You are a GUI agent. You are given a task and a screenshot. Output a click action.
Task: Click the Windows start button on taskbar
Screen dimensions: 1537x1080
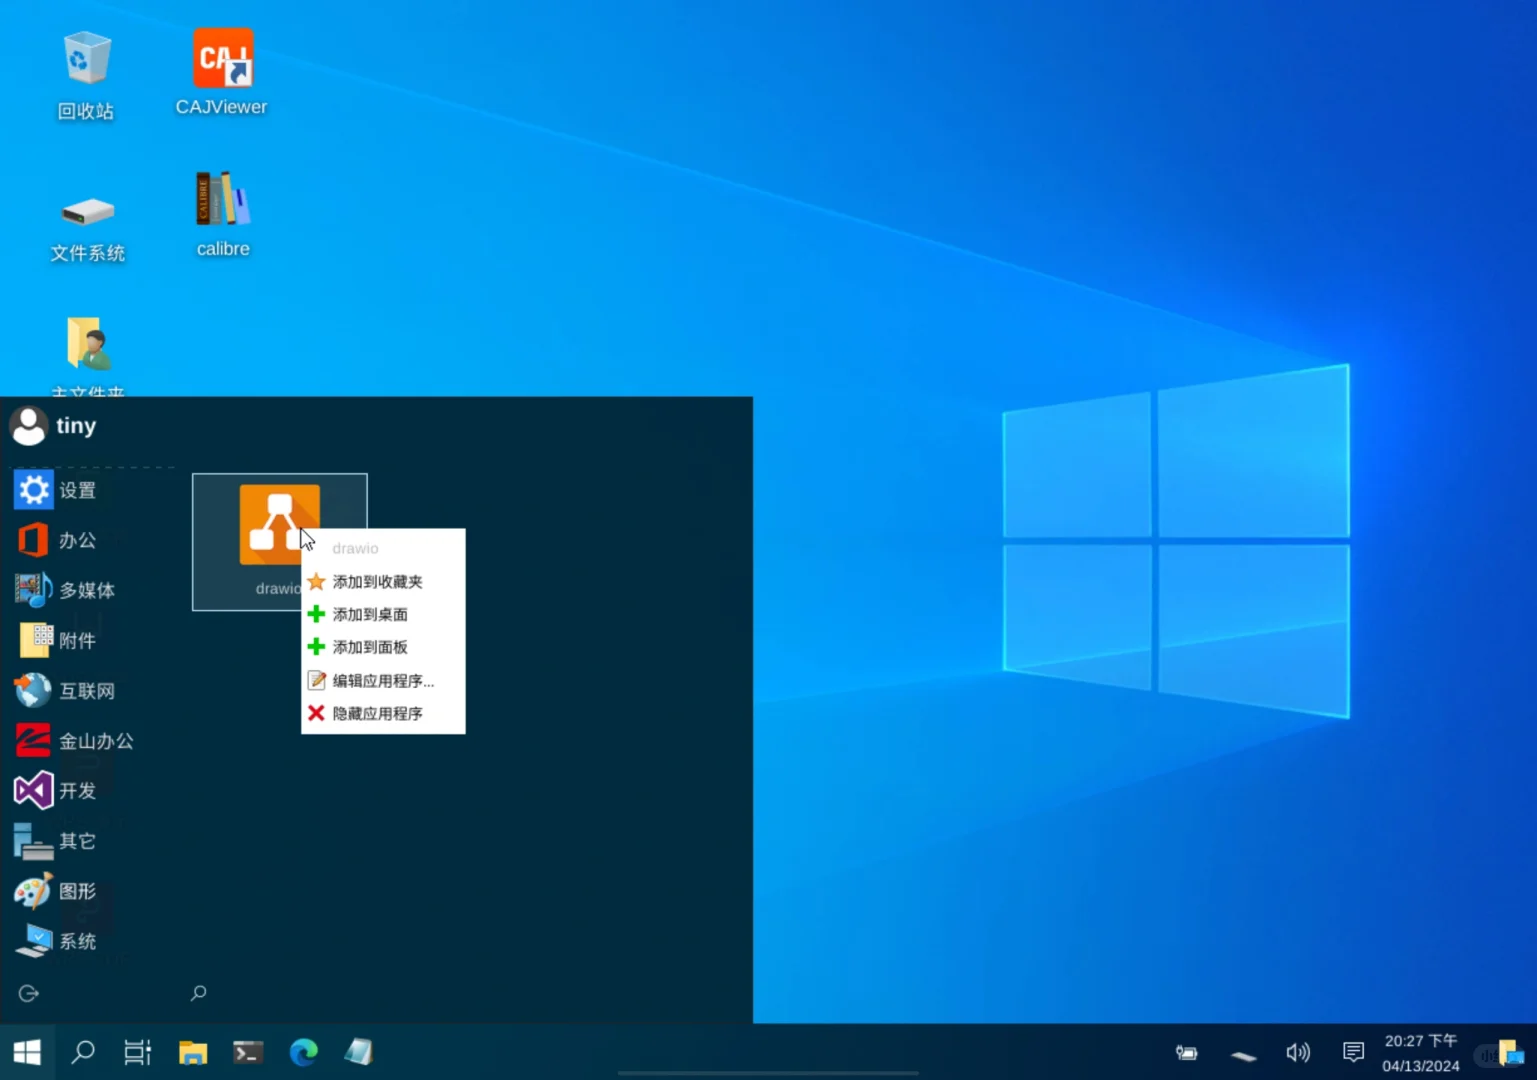coord(27,1052)
